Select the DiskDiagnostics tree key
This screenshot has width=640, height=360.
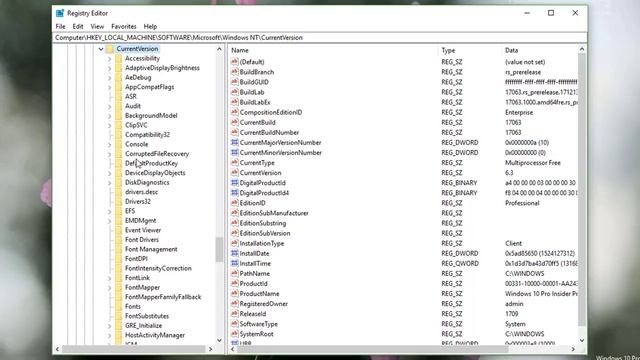147,182
